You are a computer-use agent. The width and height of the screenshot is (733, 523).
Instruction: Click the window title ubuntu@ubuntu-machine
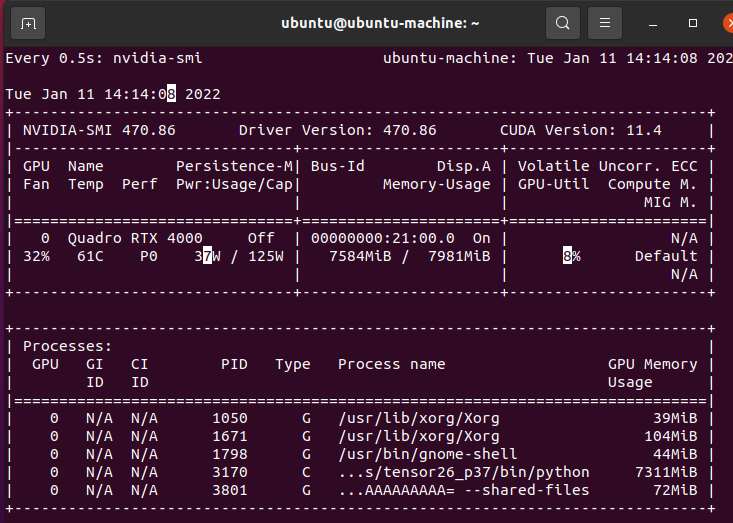click(x=380, y=23)
